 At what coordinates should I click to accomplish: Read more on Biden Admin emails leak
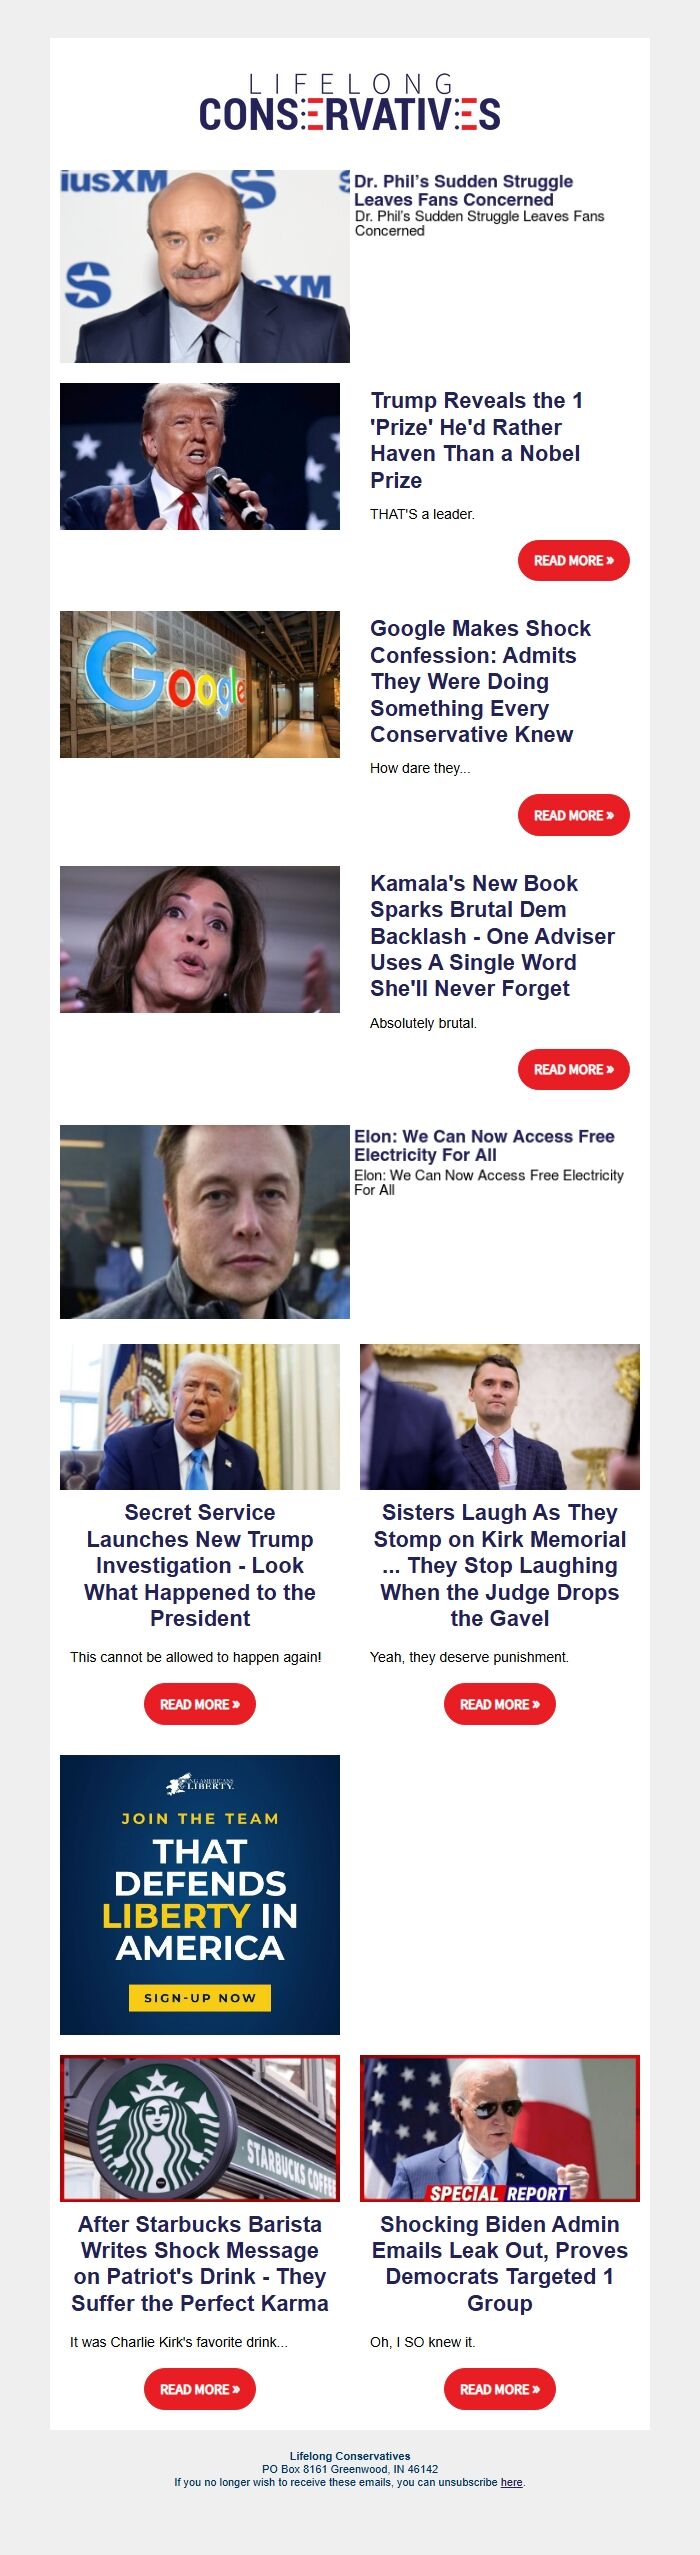point(499,2389)
